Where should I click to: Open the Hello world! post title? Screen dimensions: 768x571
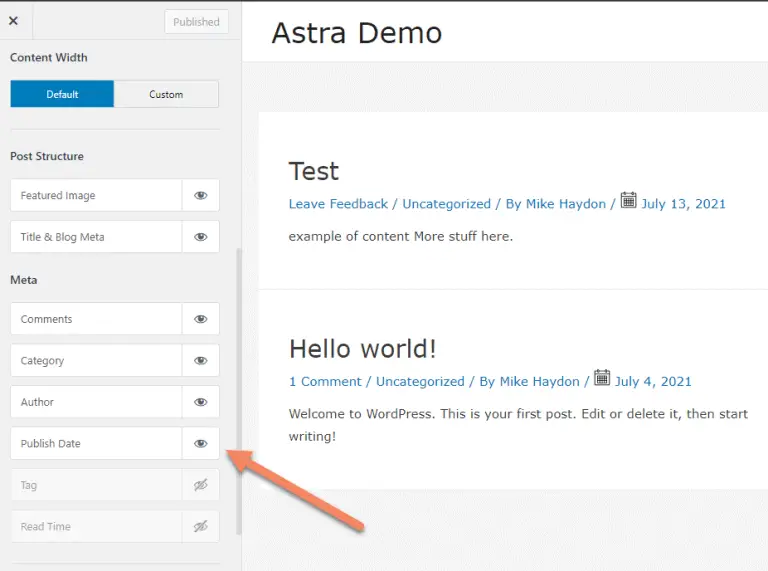[x=362, y=349]
